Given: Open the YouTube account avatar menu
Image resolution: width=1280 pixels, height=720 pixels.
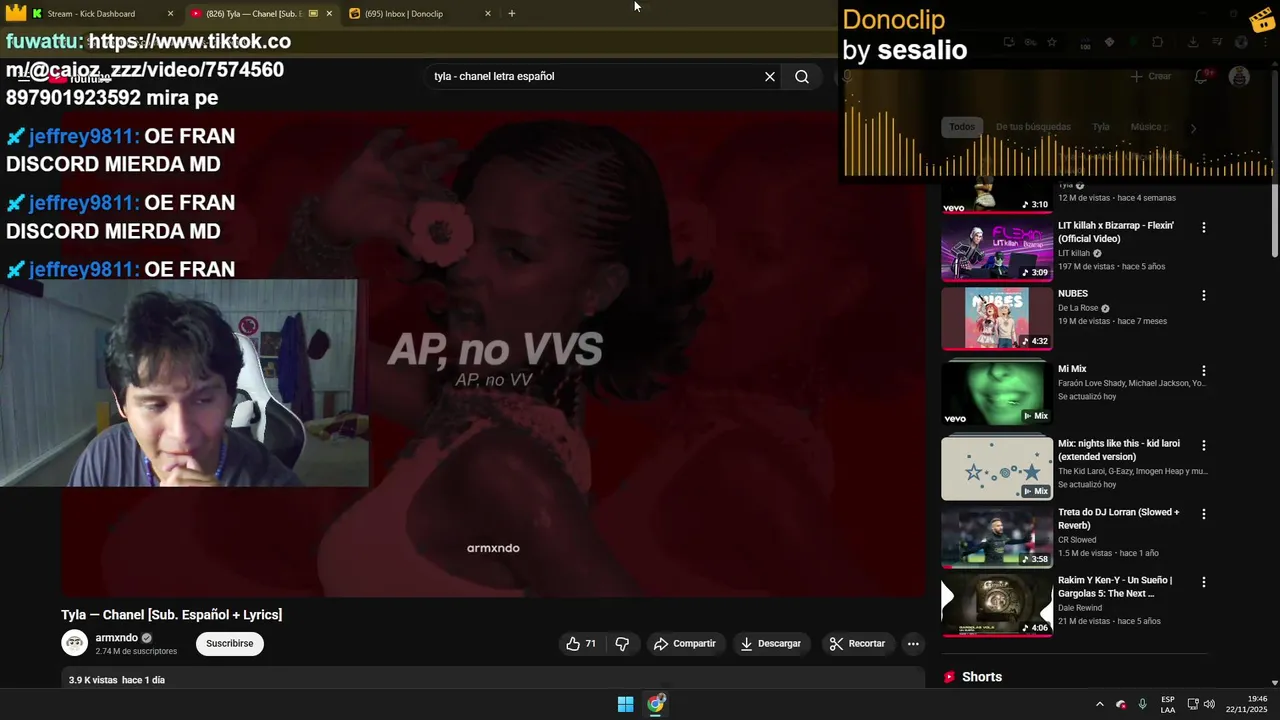Looking at the screenshot, I should (1239, 77).
